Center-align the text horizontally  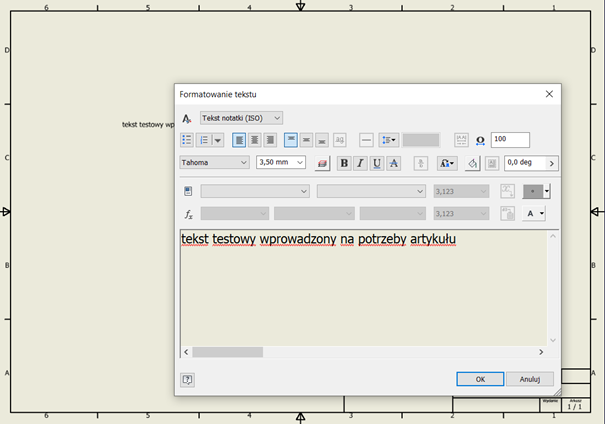(254, 140)
